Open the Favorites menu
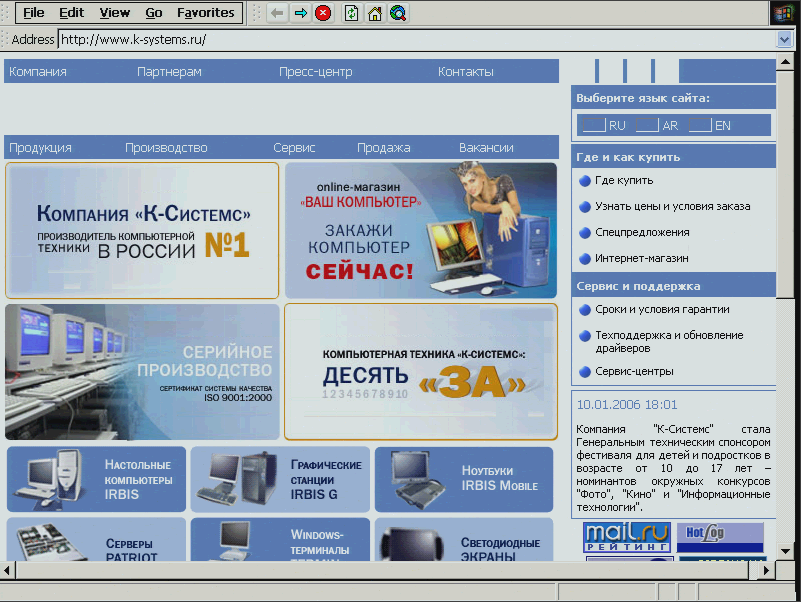 click(205, 13)
